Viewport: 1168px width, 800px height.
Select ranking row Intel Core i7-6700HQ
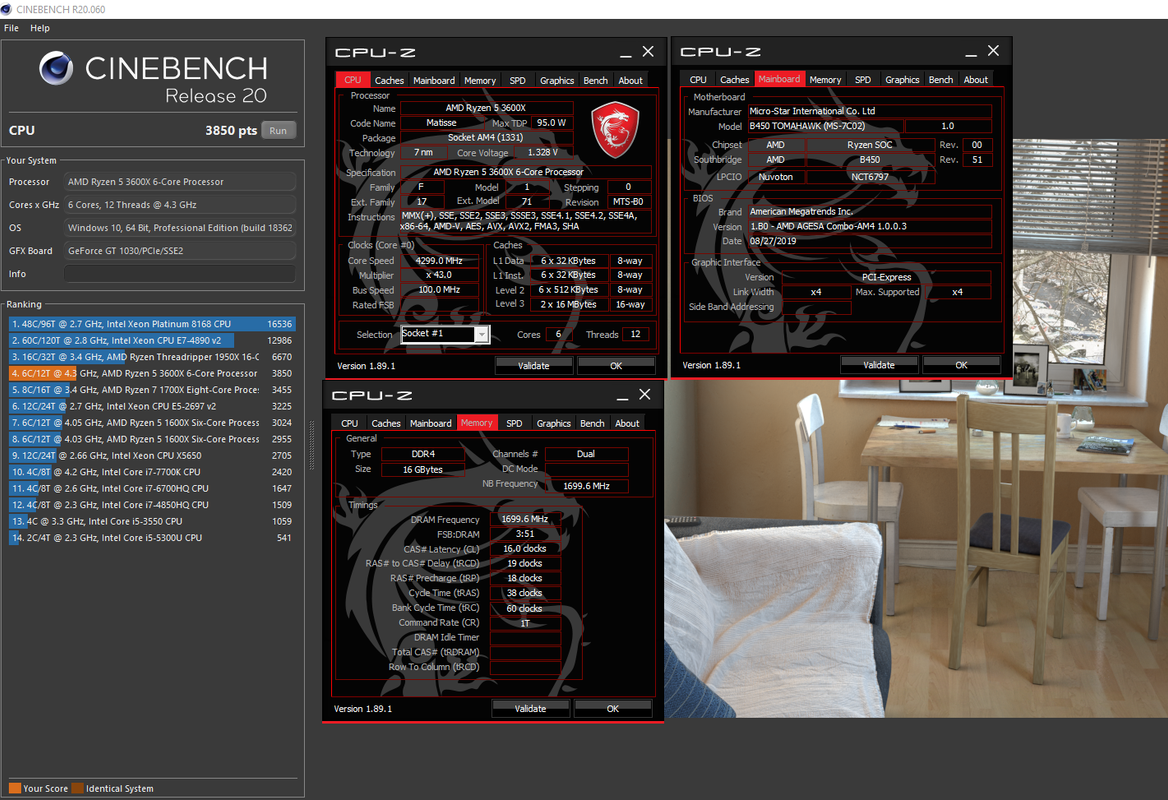(152, 488)
